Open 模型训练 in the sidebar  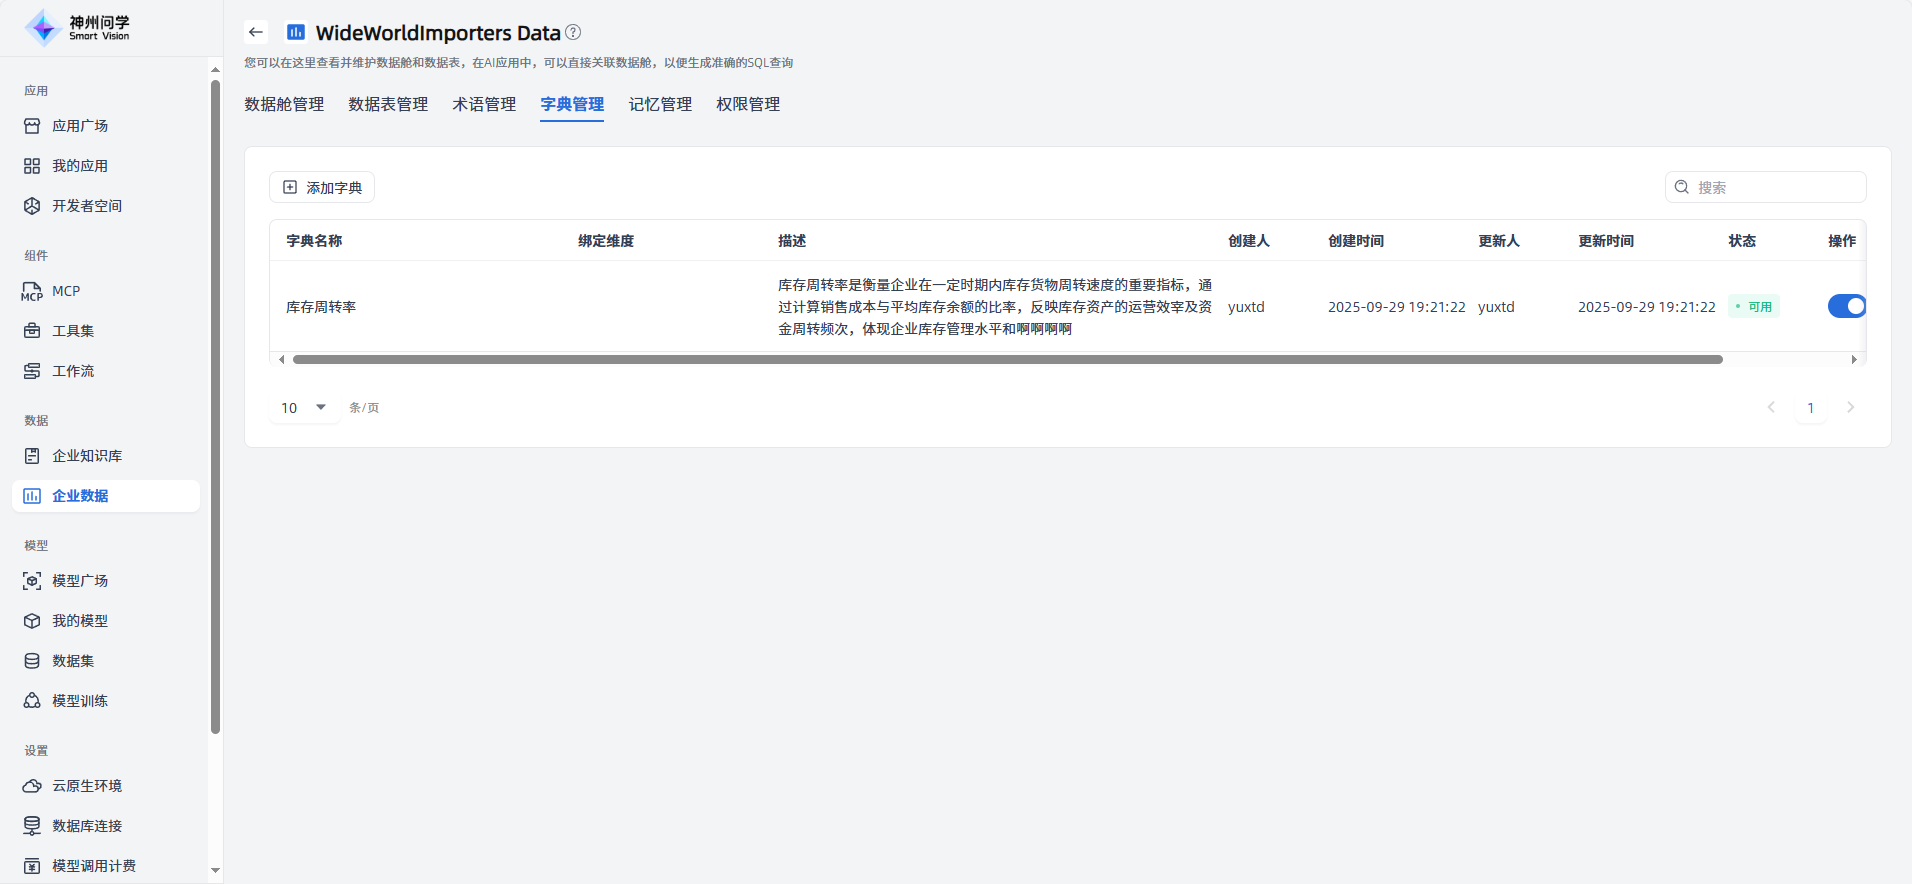[80, 701]
